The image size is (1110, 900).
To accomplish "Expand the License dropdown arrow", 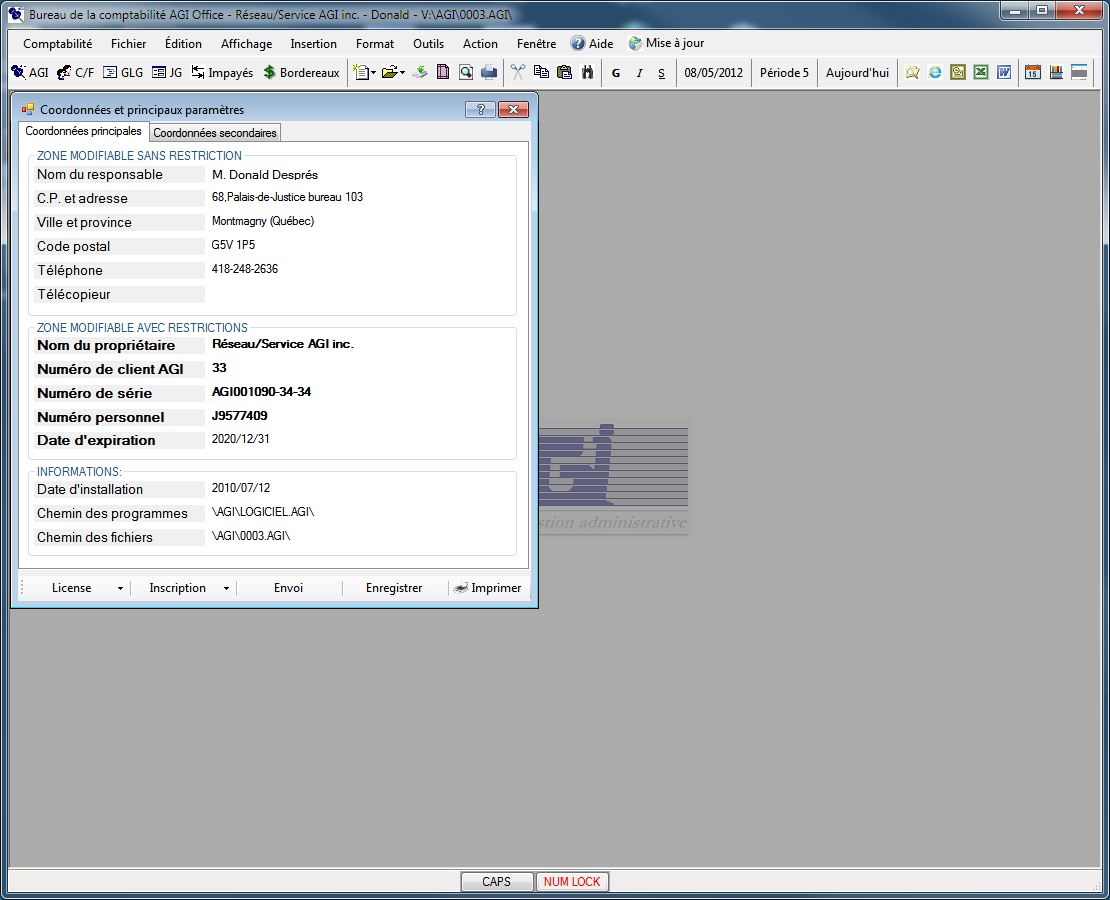I will pos(120,588).
